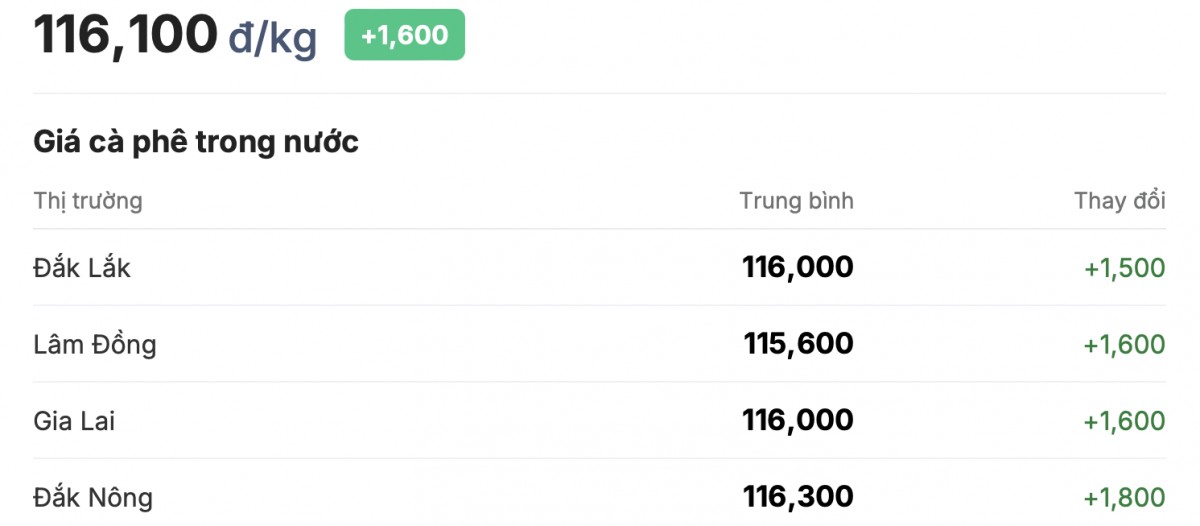The width and height of the screenshot is (1200, 526).
Task: Click the 116,100 headline price
Action: pos(126,35)
